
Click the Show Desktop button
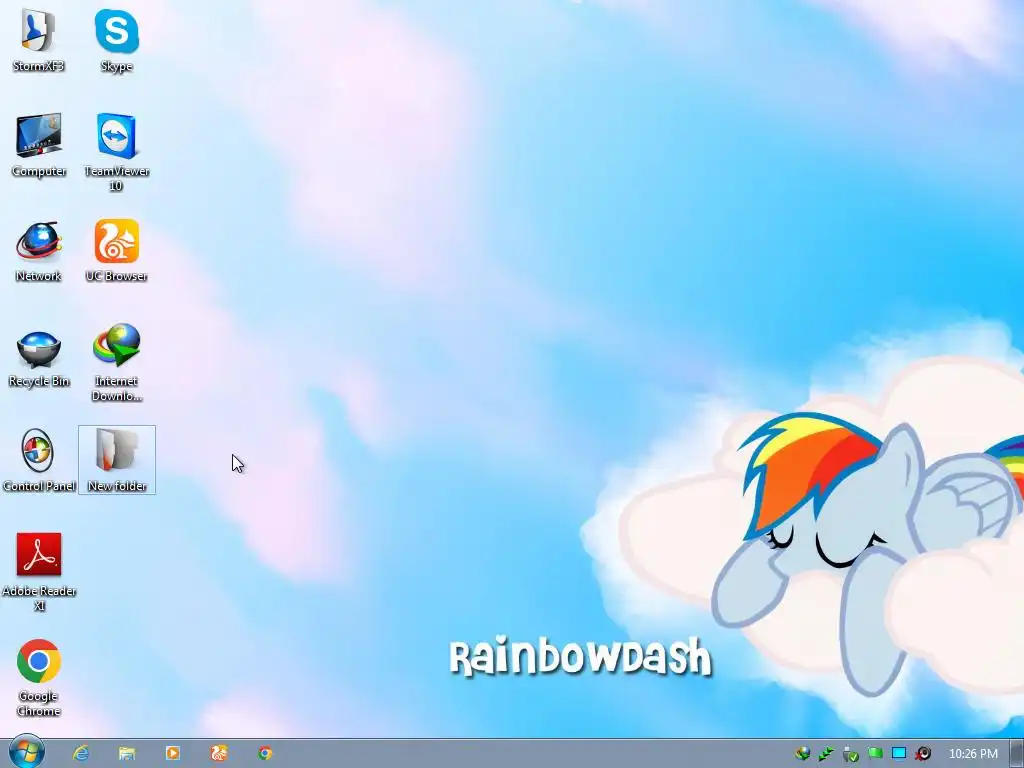click(1017, 753)
